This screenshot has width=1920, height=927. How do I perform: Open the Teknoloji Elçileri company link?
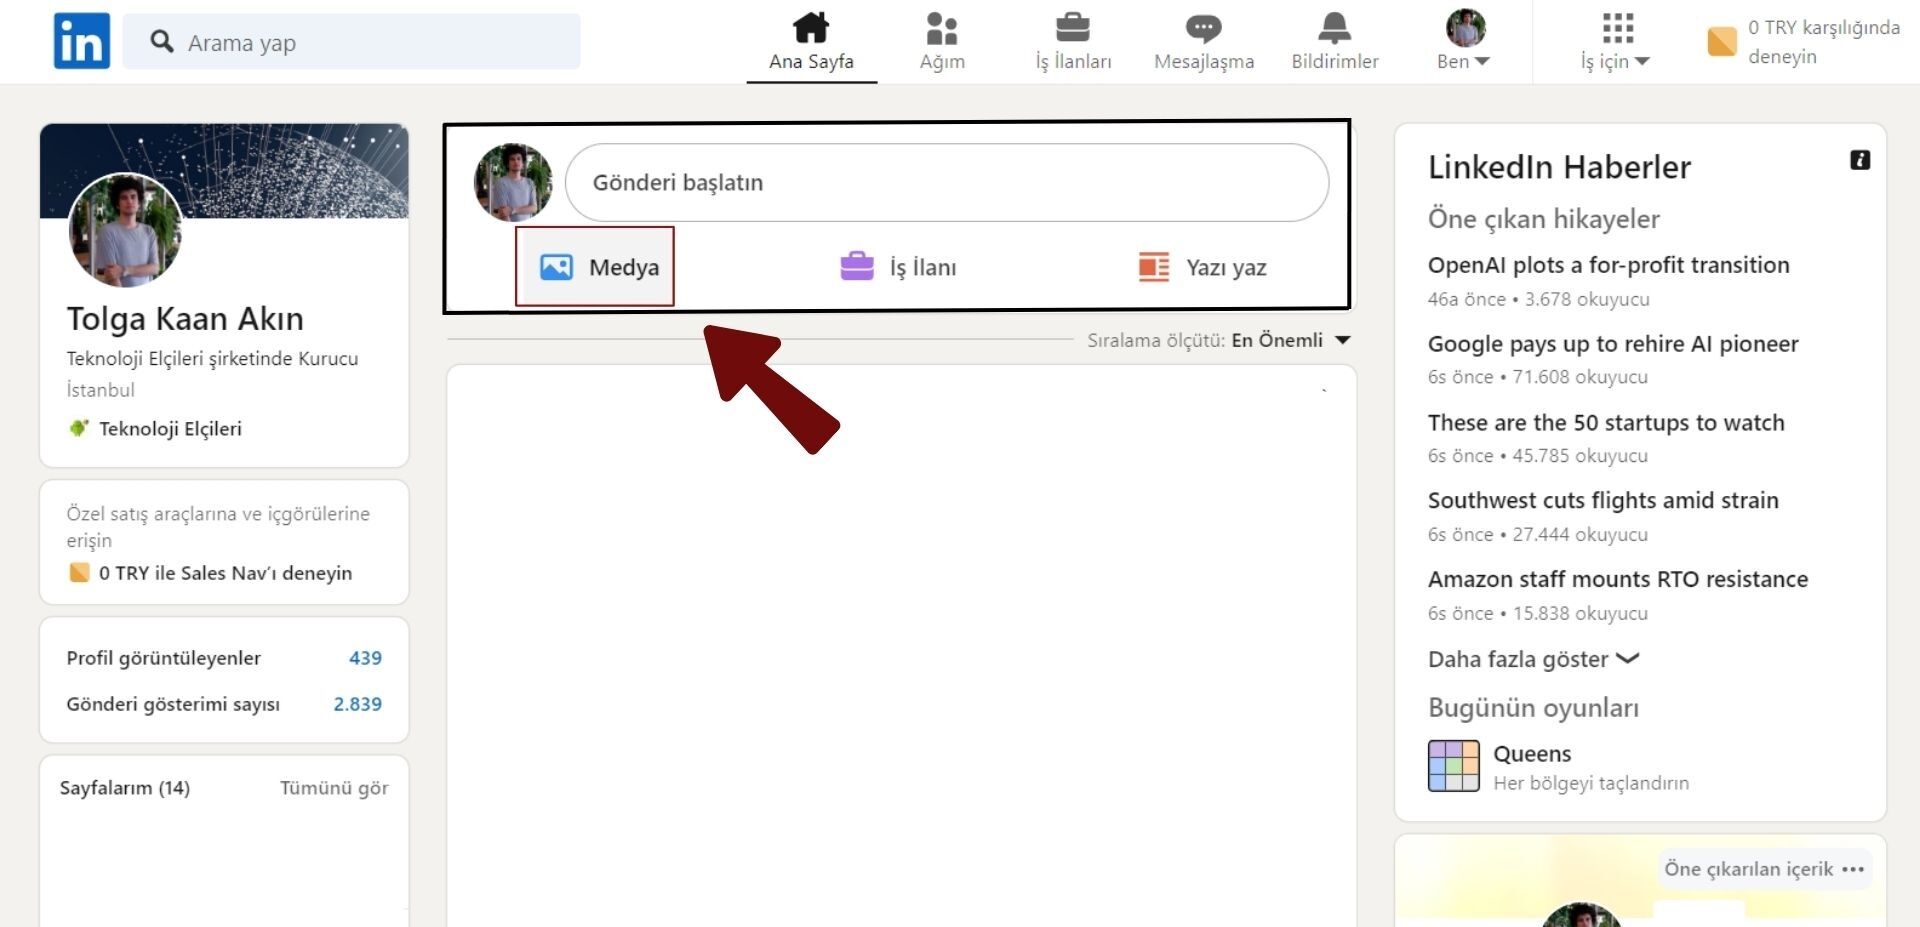pyautogui.click(x=170, y=428)
